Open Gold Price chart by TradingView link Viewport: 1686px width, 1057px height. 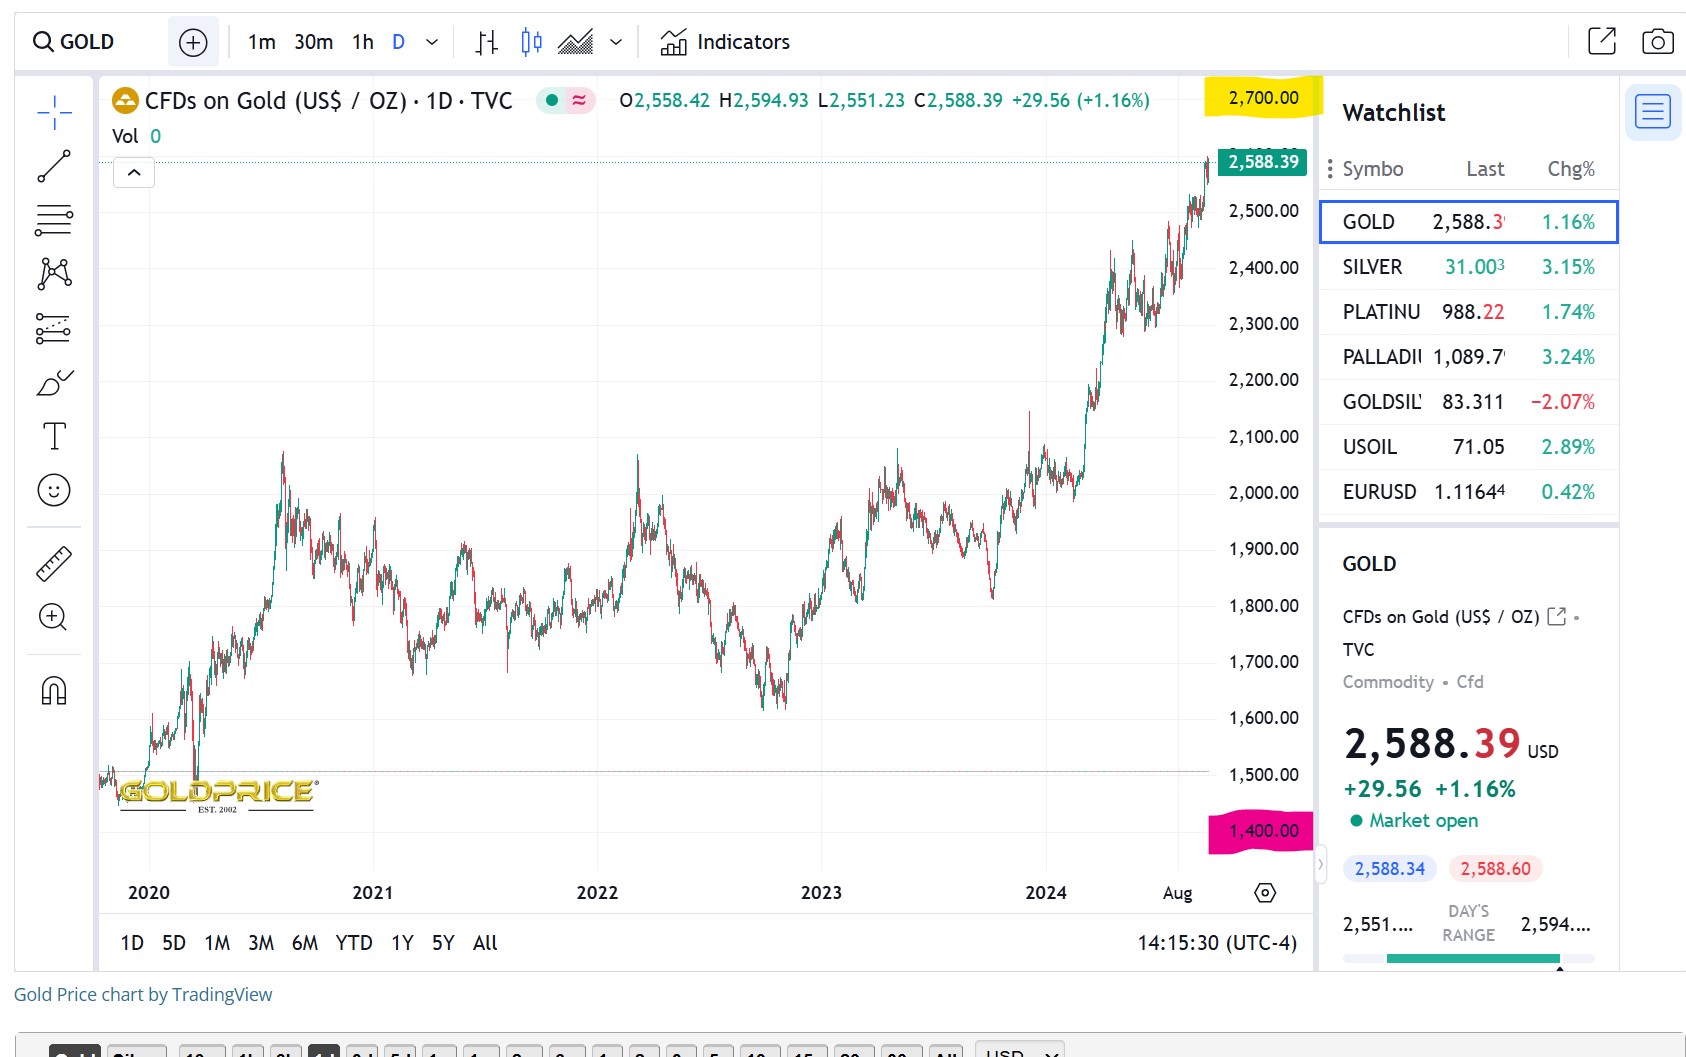coord(143,995)
